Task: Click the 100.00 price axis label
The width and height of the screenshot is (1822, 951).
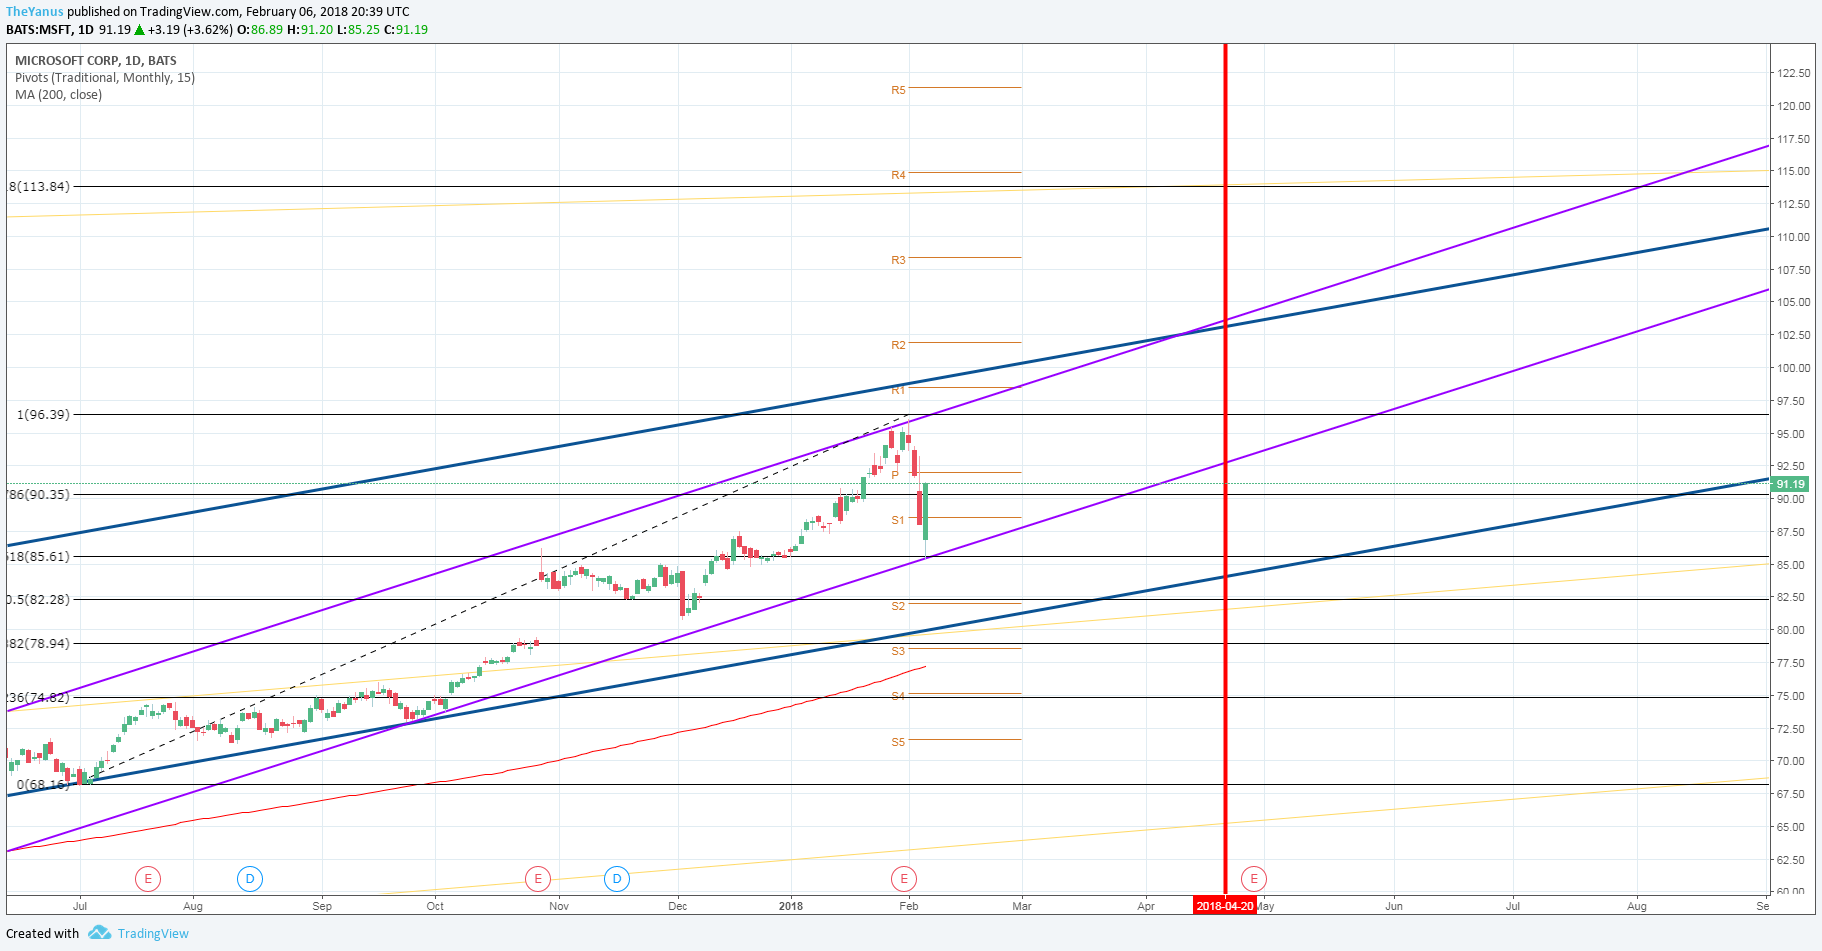Action: pyautogui.click(x=1793, y=368)
